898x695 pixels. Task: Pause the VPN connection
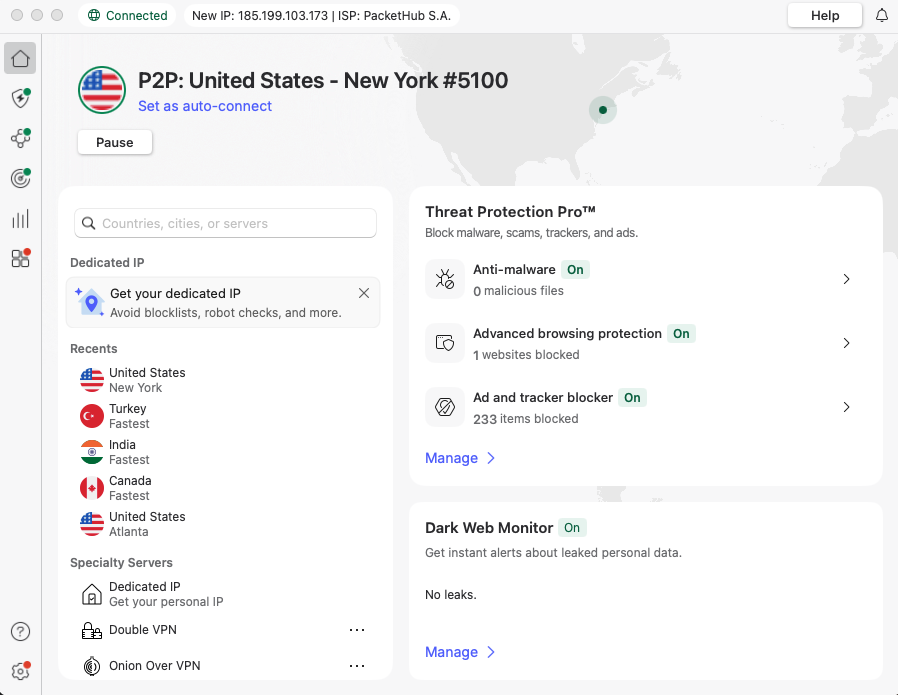click(x=115, y=142)
